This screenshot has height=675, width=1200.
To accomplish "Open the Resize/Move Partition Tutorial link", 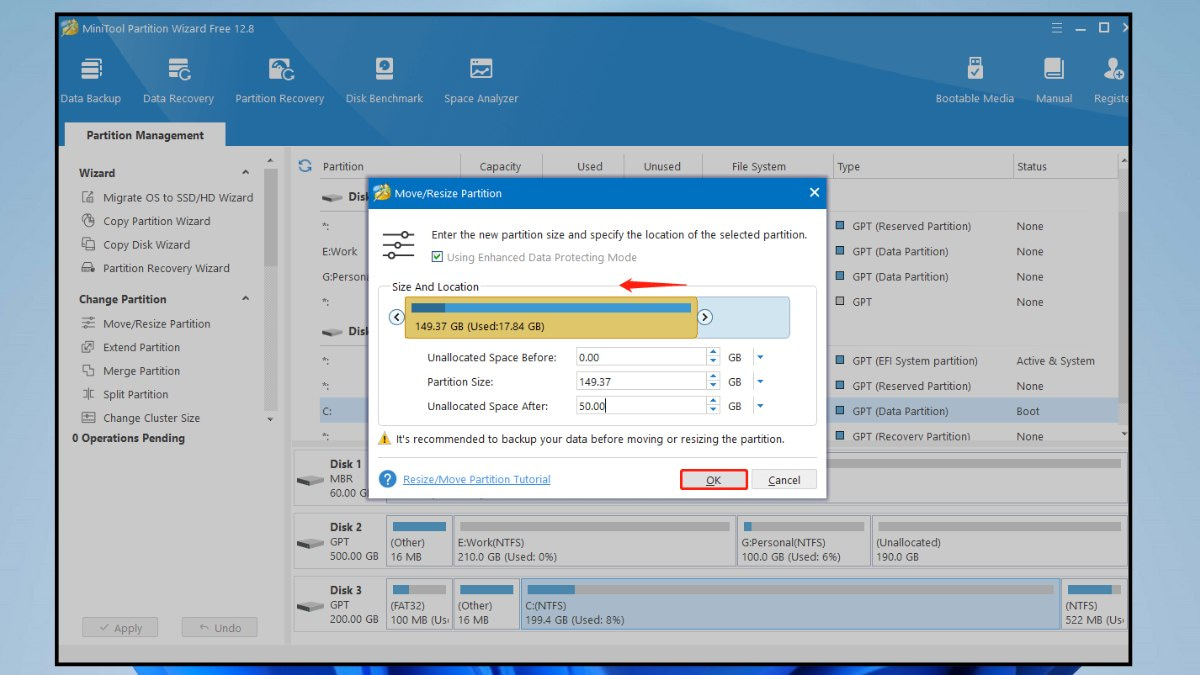I will [x=476, y=479].
